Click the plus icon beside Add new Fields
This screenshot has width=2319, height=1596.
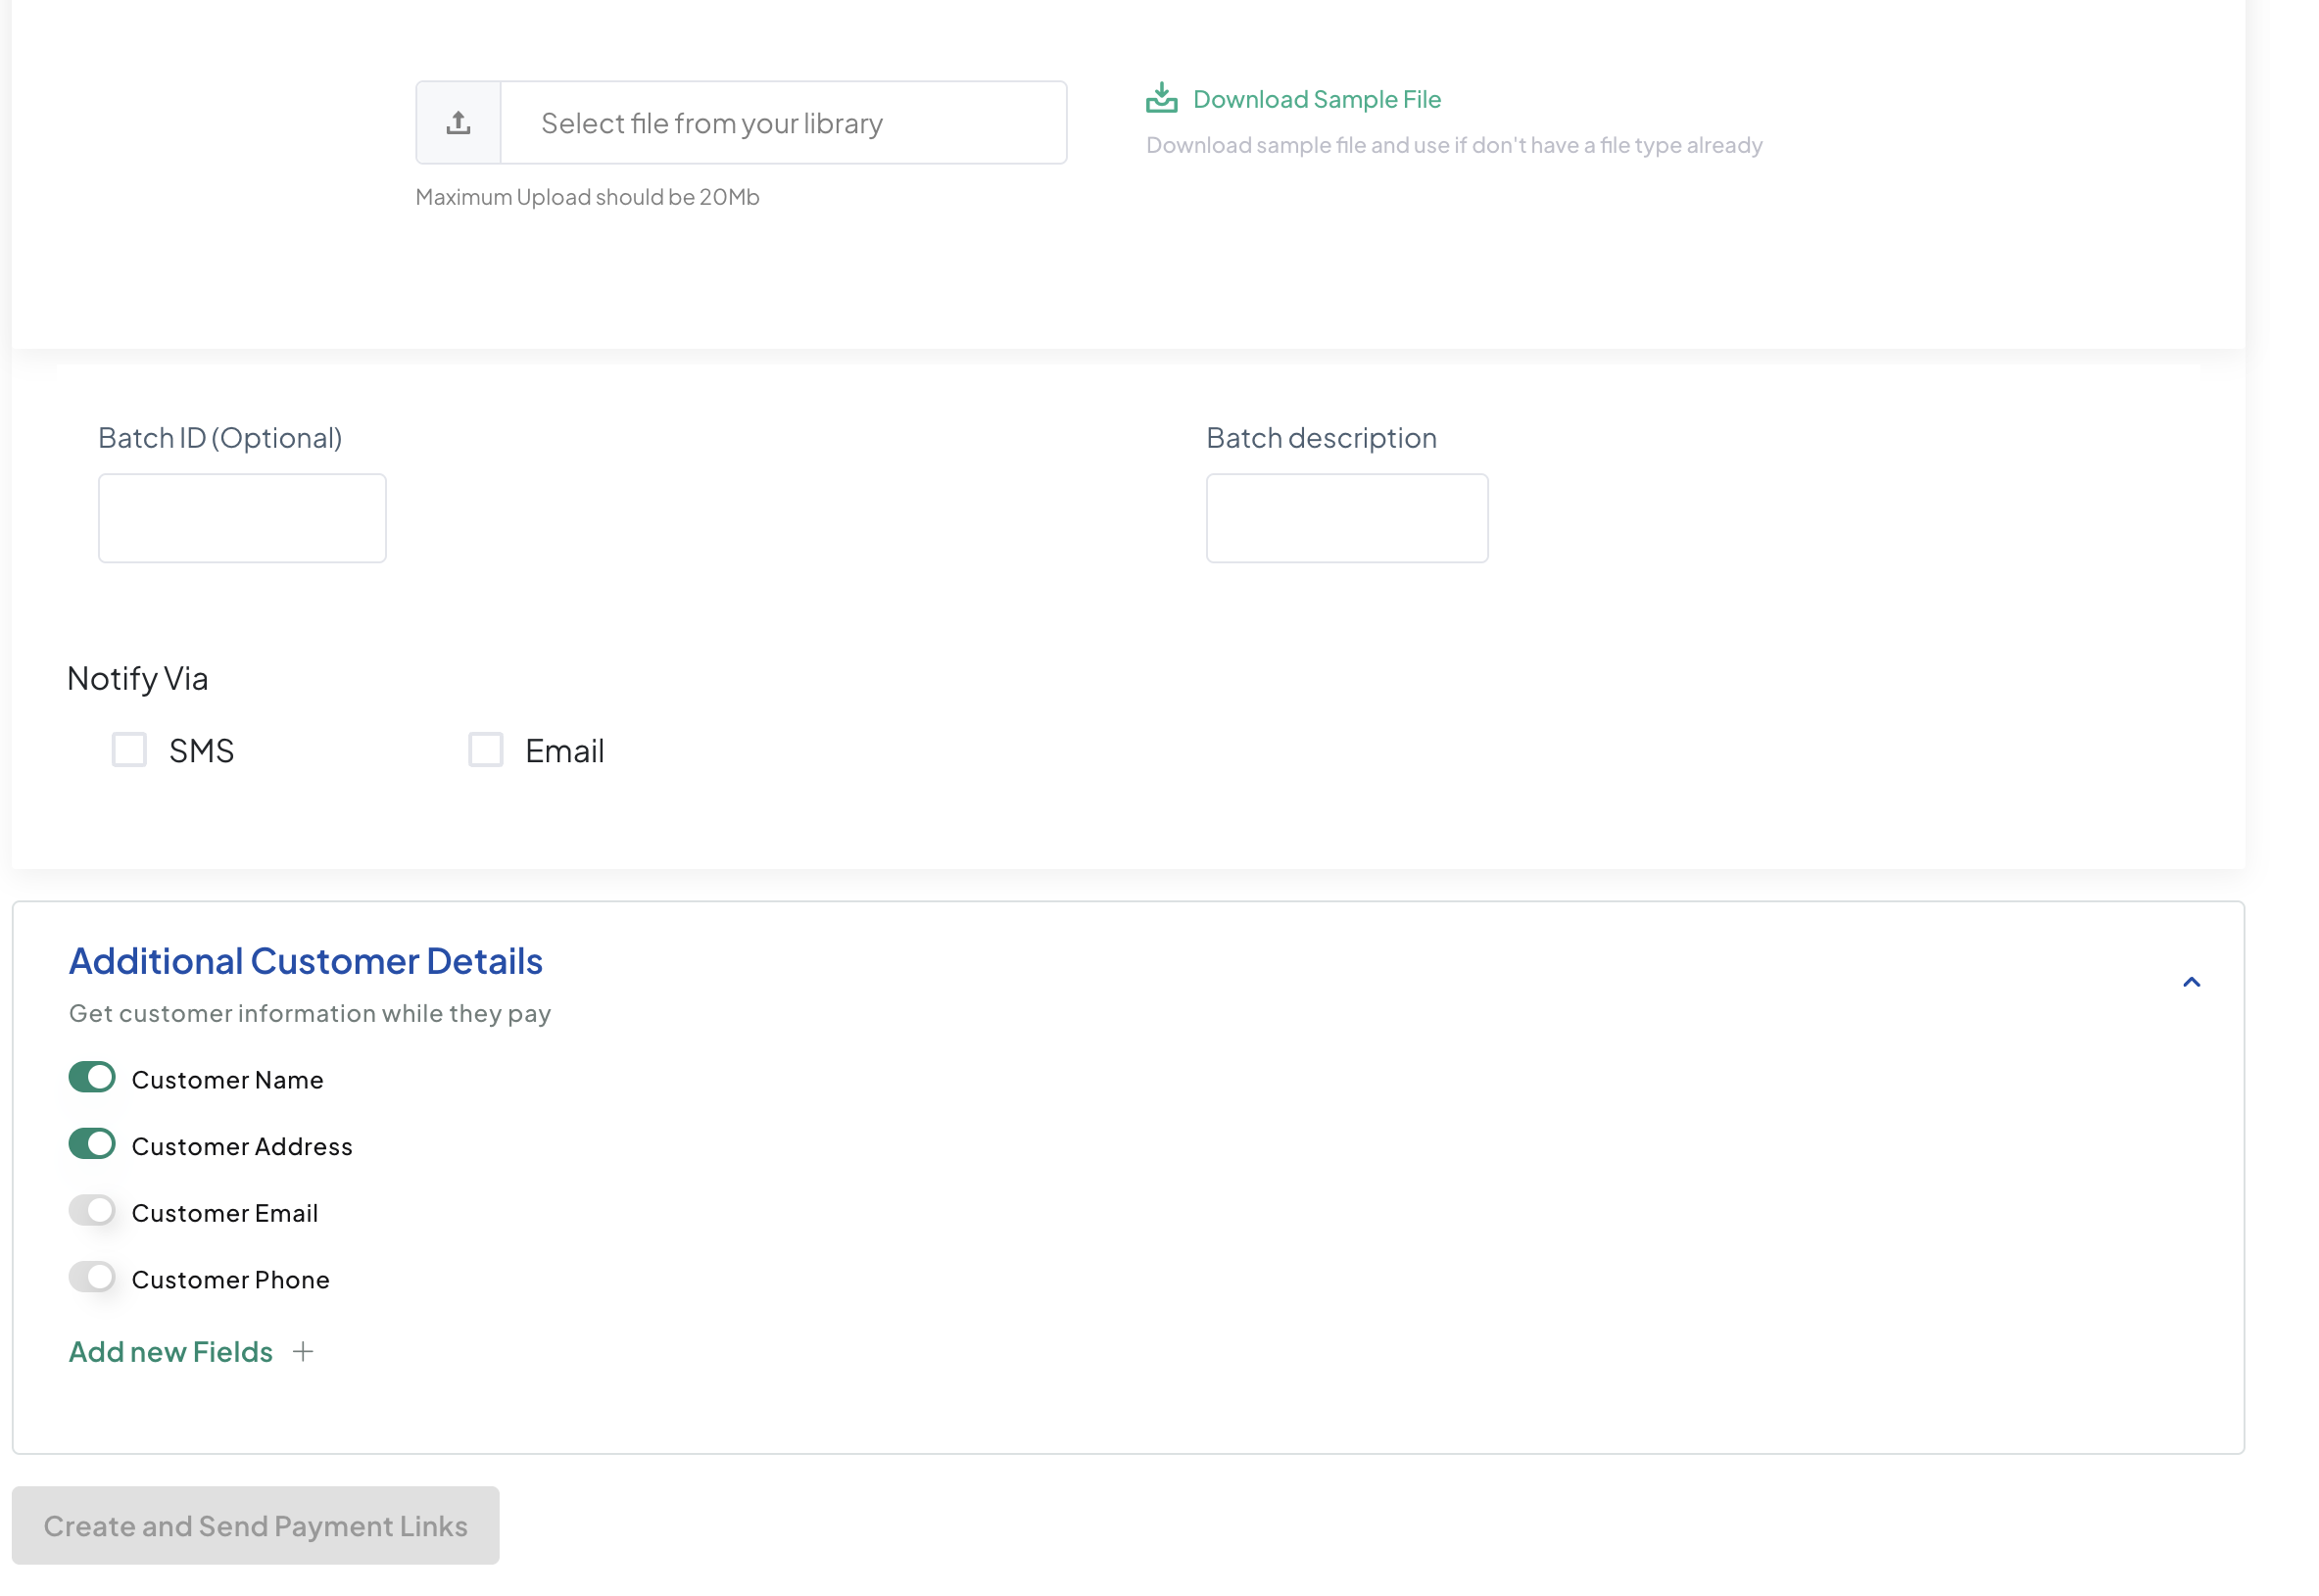[x=303, y=1352]
